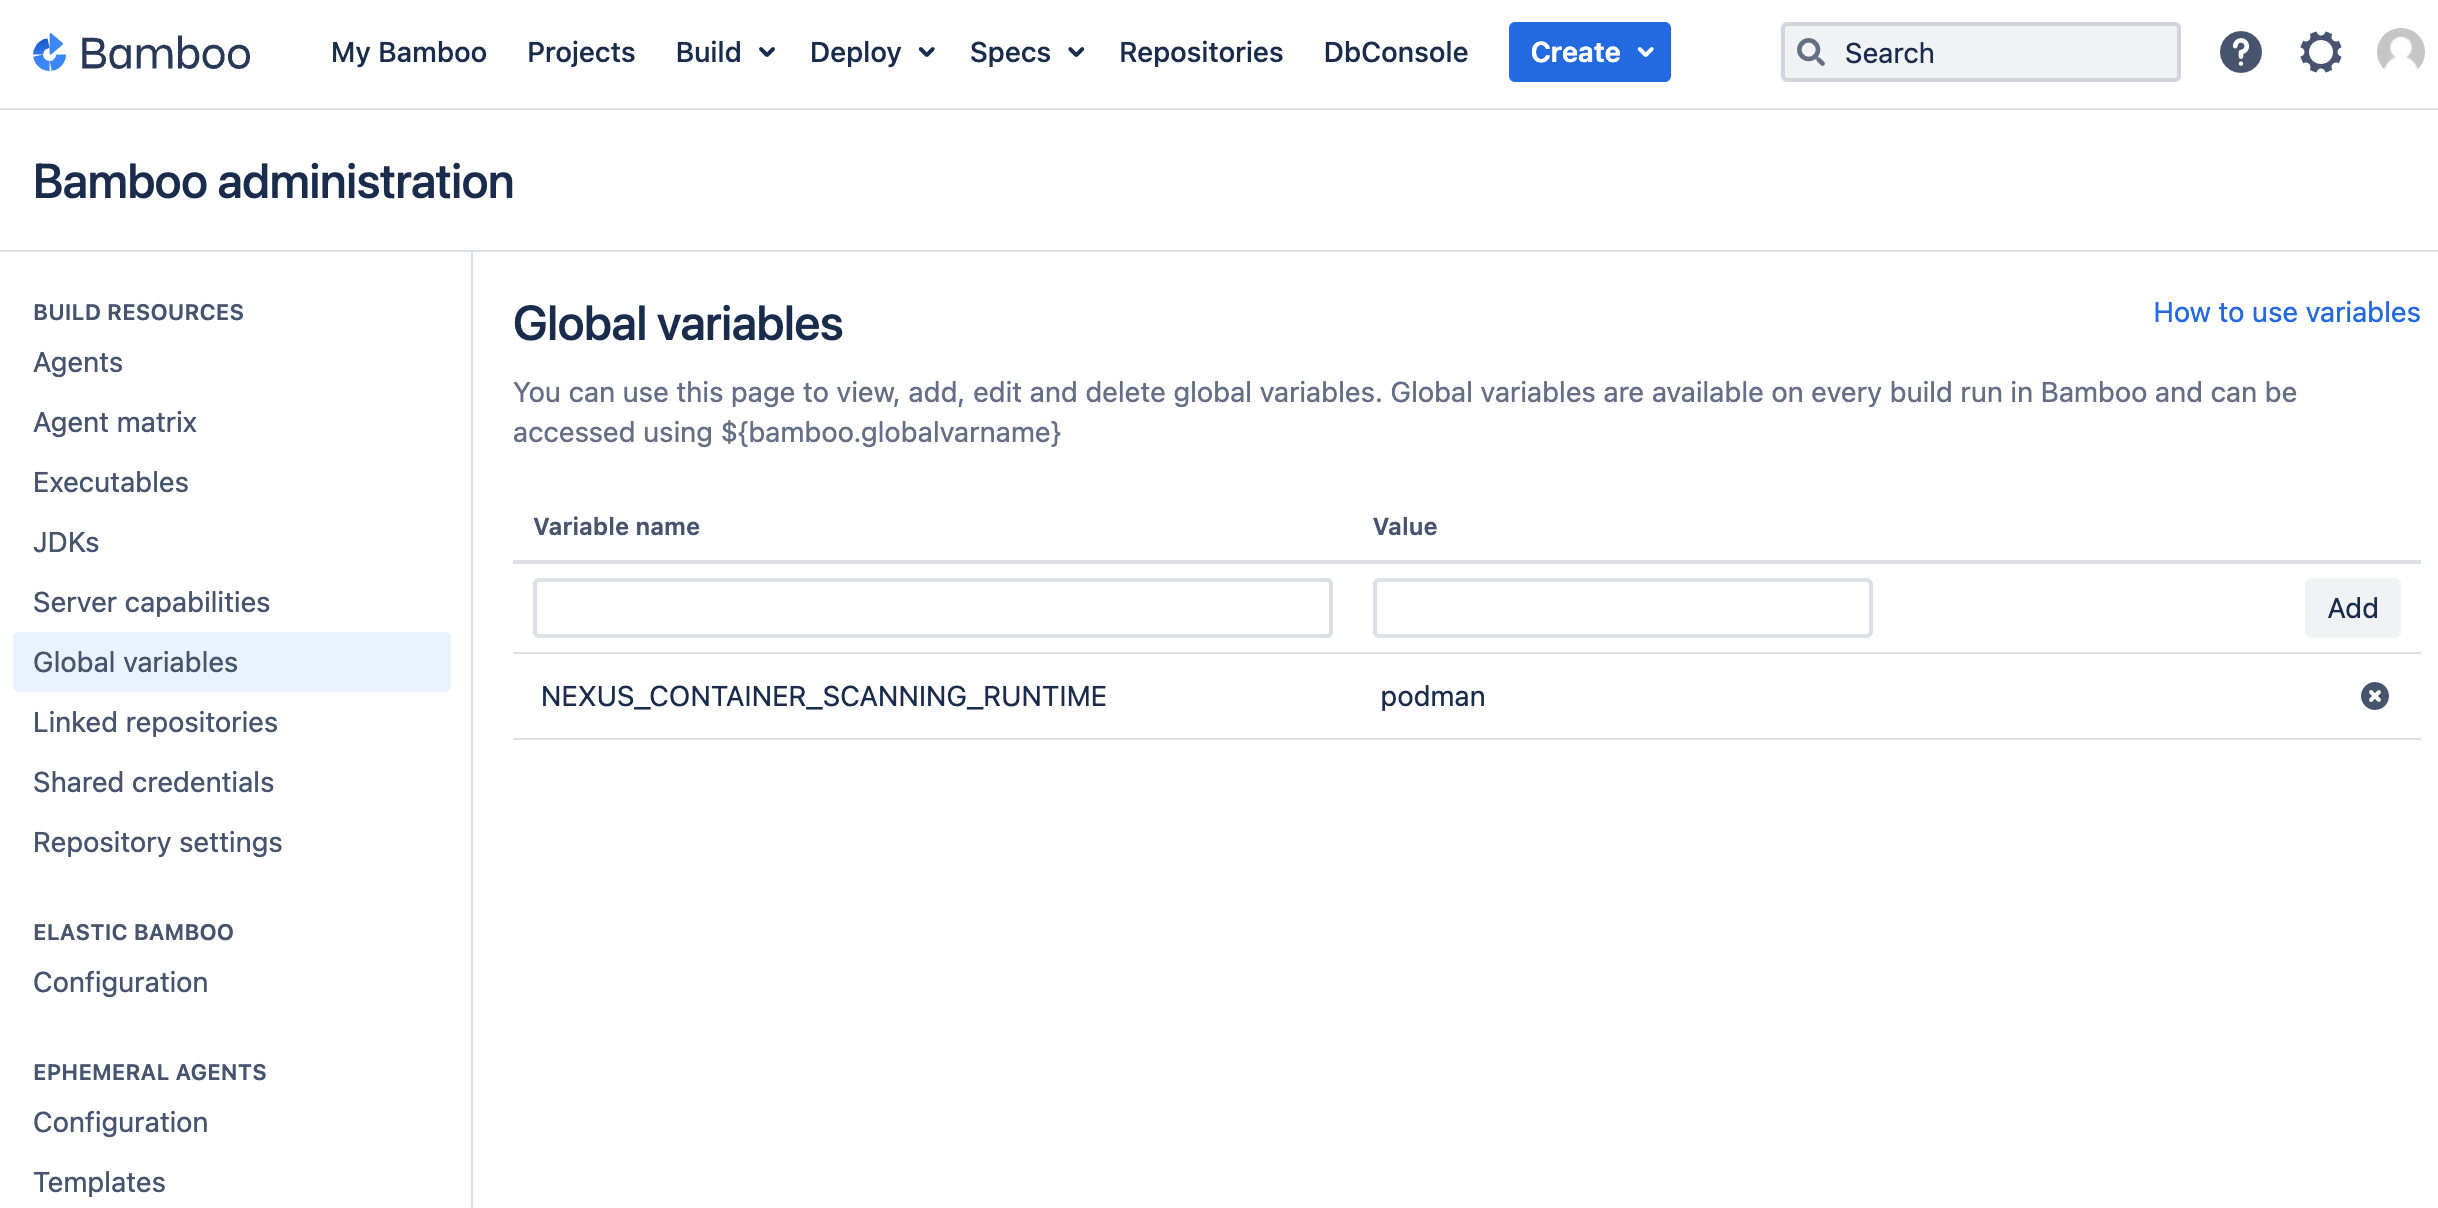Click the Value input field
This screenshot has height=1208, width=2438.
[1622, 606]
